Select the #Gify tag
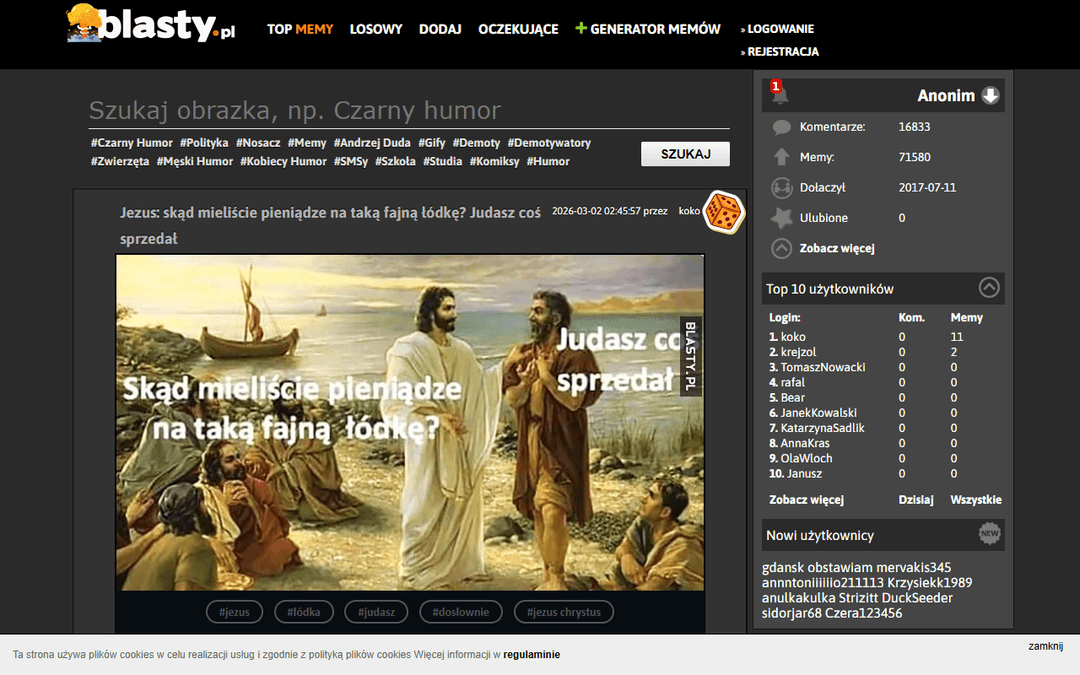This screenshot has width=1080, height=675. click(432, 143)
